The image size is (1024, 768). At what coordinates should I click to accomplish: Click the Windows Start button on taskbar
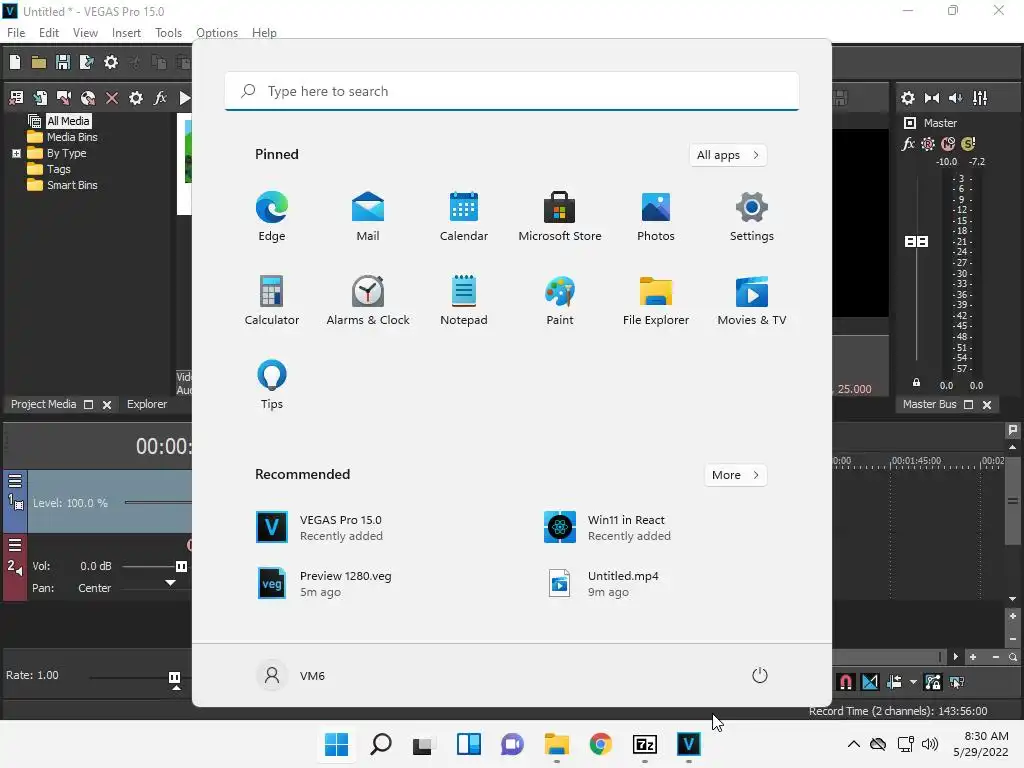click(336, 744)
